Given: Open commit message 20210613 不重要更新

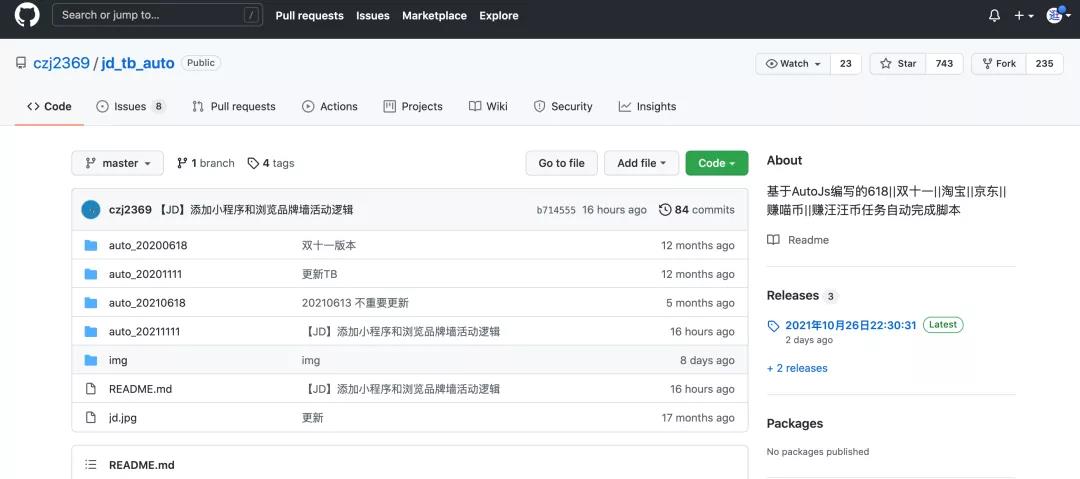Looking at the screenshot, I should click(355, 303).
